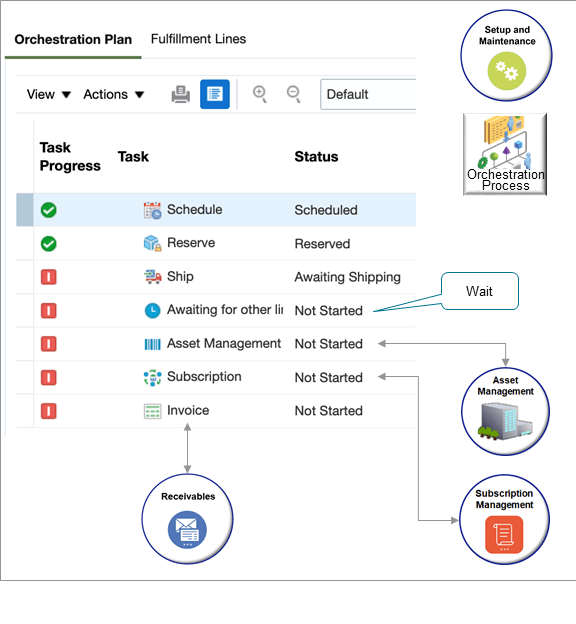Image resolution: width=576 pixels, height=624 pixels.
Task: Click the Task column header
Action: click(x=133, y=156)
